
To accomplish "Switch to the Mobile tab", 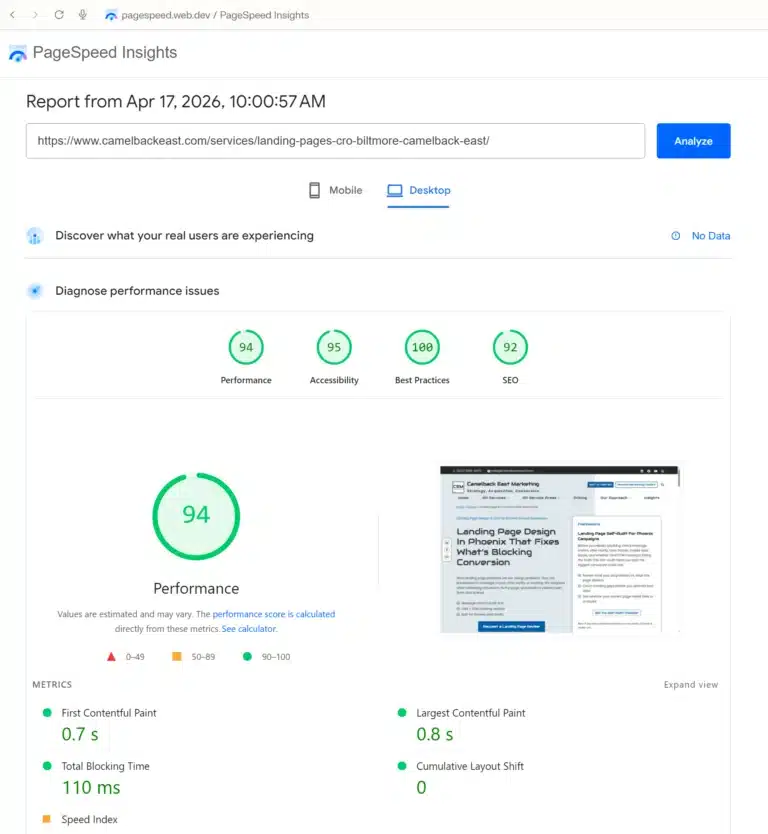I will 336,190.
